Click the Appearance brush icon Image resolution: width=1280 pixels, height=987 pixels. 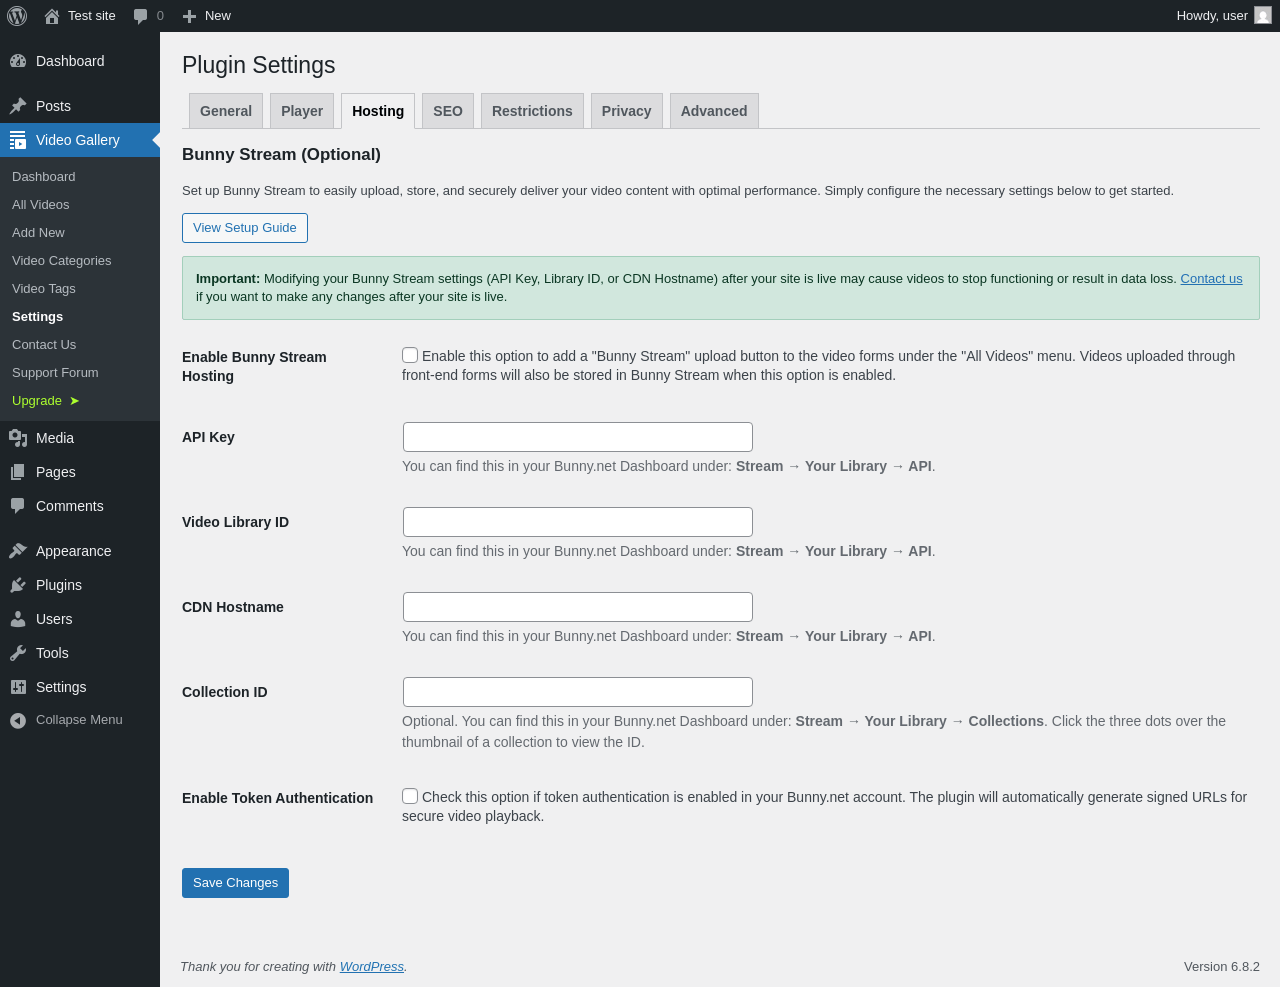(x=18, y=551)
